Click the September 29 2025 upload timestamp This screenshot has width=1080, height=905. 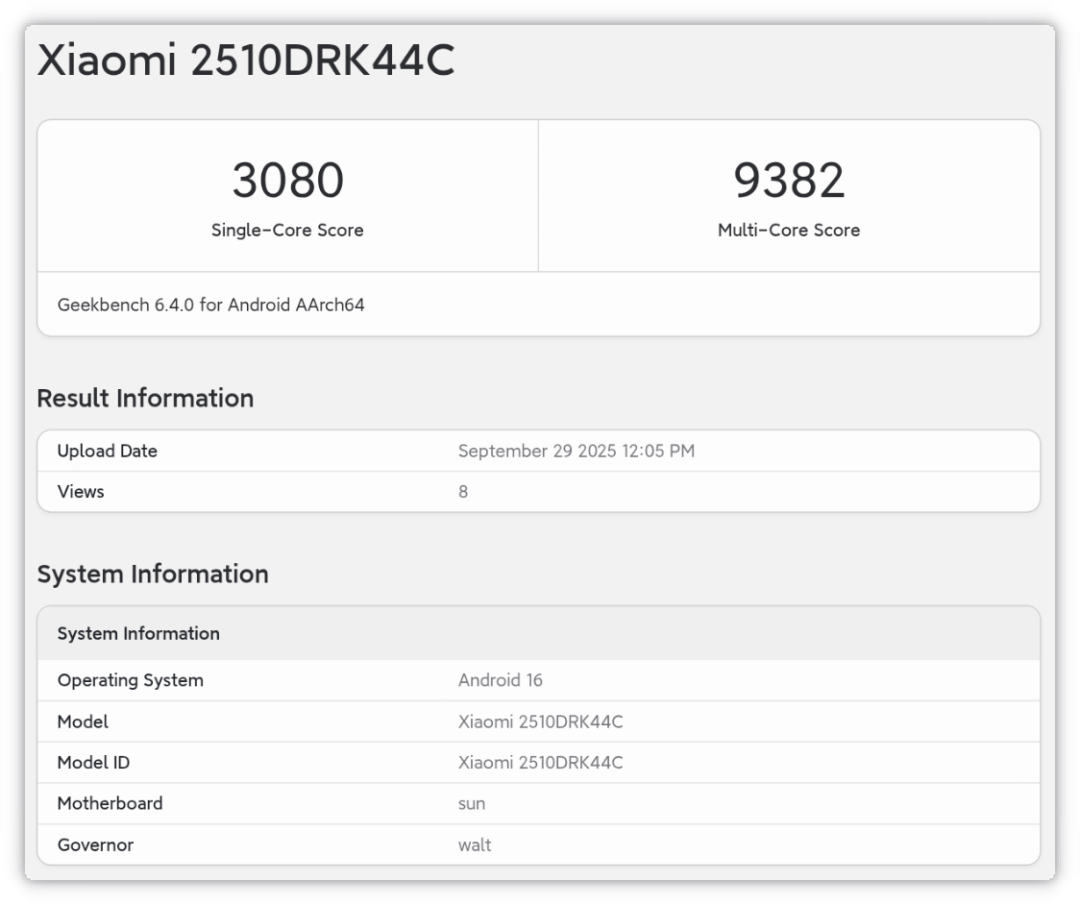[576, 451]
